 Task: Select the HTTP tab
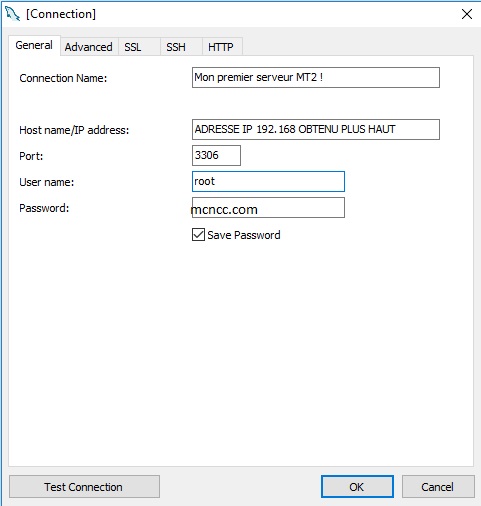point(222,47)
